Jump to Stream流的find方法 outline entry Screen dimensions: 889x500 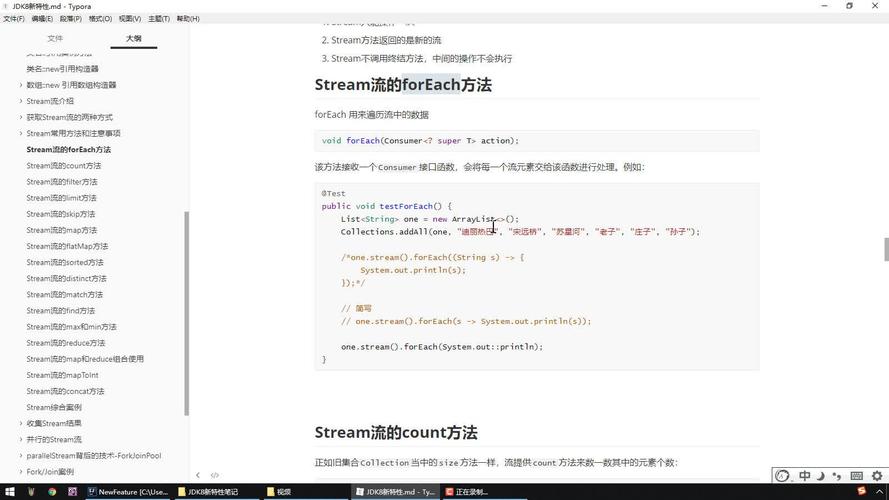[x=61, y=311]
